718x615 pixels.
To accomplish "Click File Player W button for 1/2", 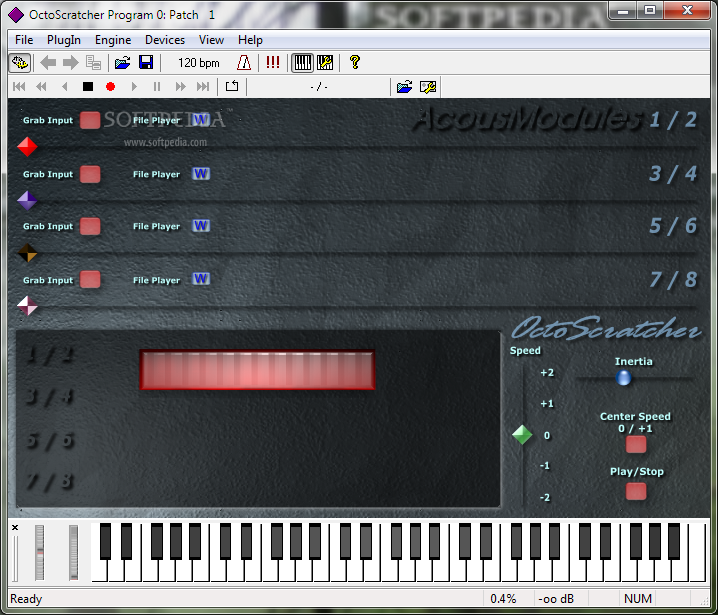I will point(201,120).
